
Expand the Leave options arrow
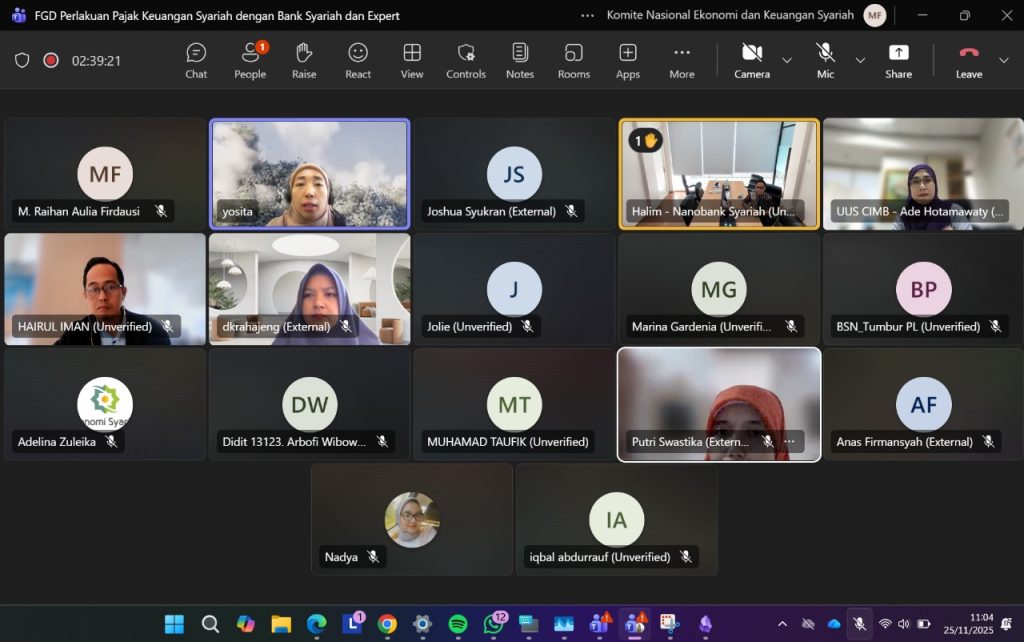(x=1004, y=61)
